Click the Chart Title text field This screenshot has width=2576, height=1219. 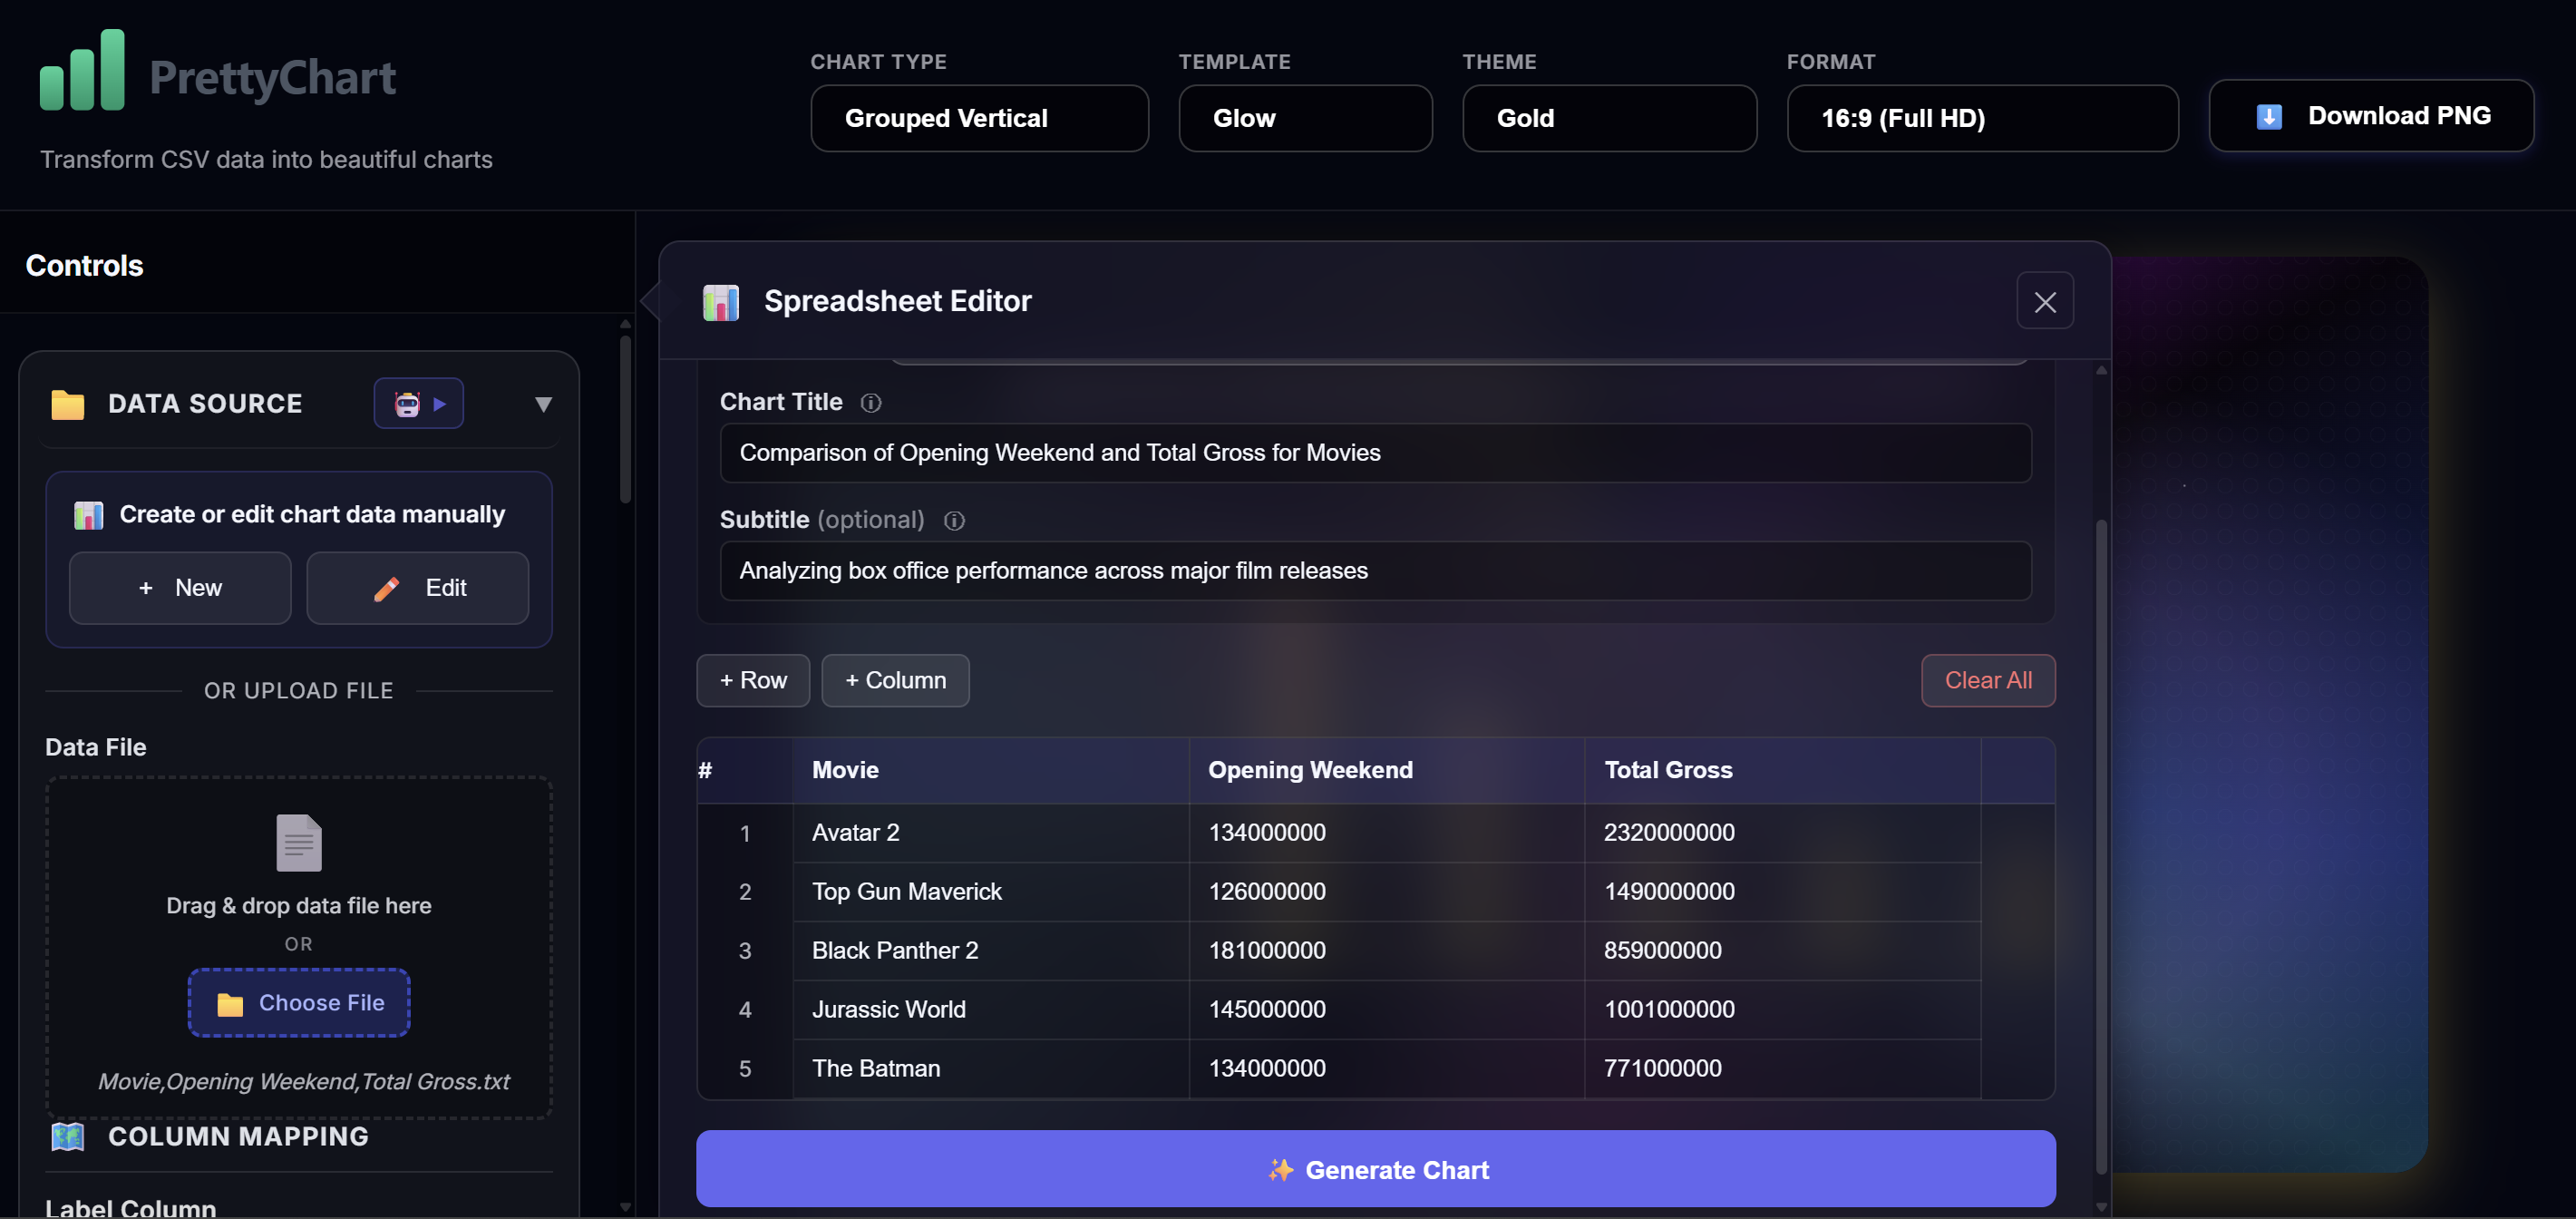pos(1375,453)
